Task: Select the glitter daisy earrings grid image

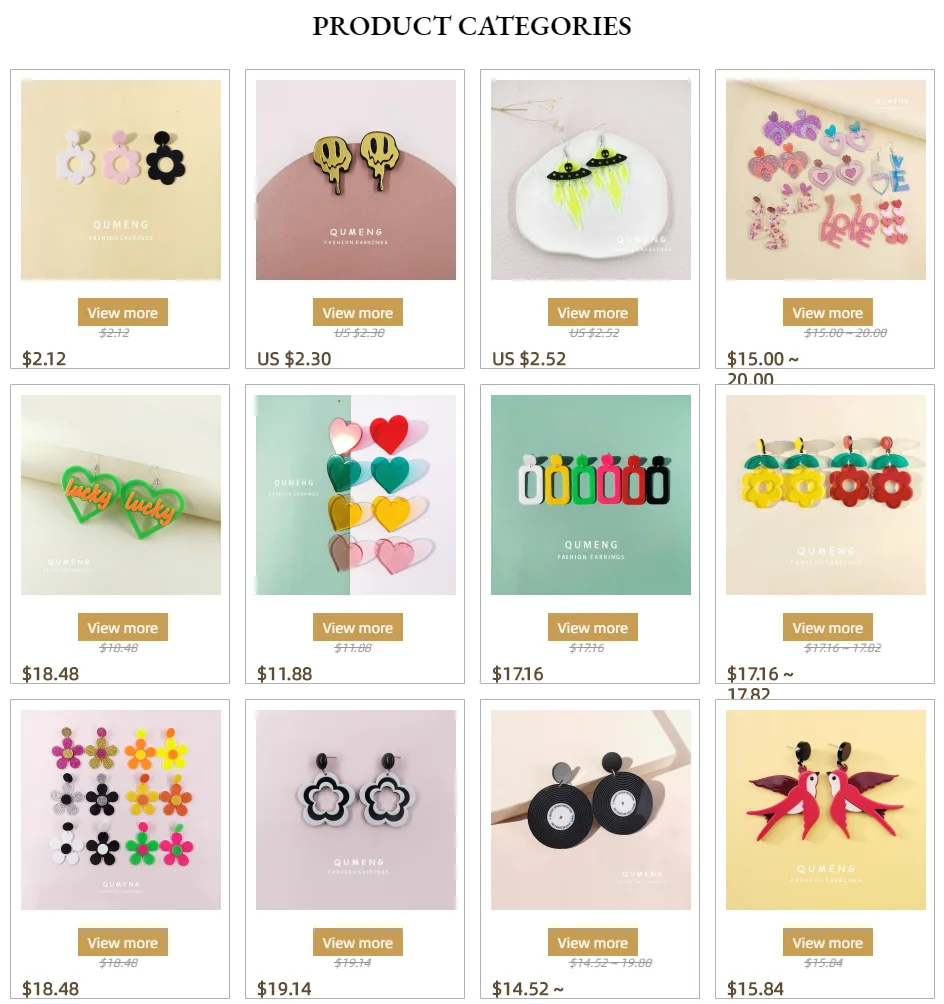Action: 121,810
